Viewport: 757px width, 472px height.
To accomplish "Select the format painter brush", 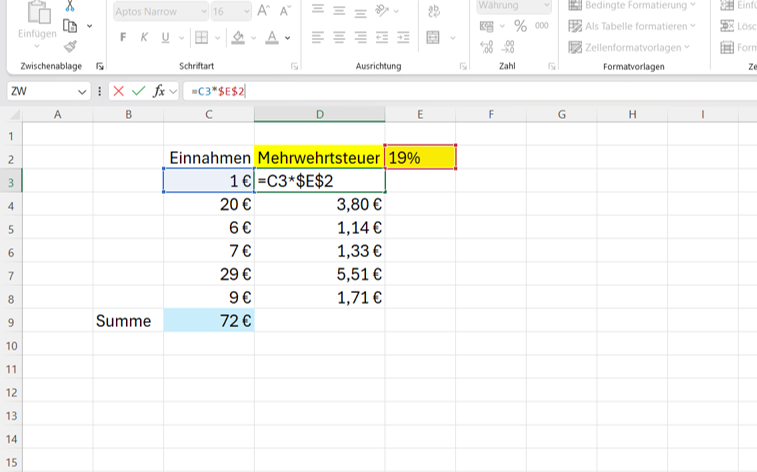I will (x=69, y=46).
